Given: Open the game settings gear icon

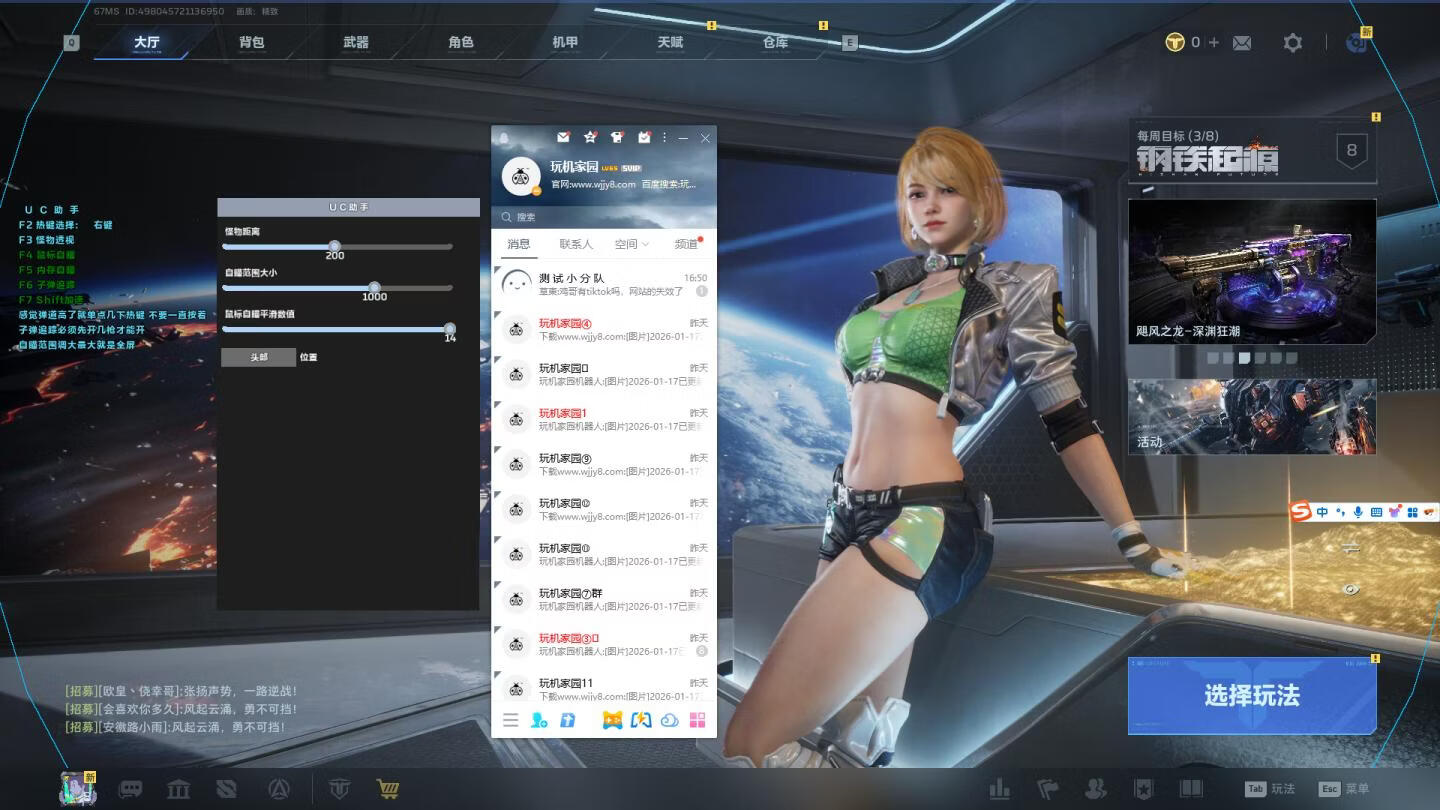Looking at the screenshot, I should [1293, 43].
